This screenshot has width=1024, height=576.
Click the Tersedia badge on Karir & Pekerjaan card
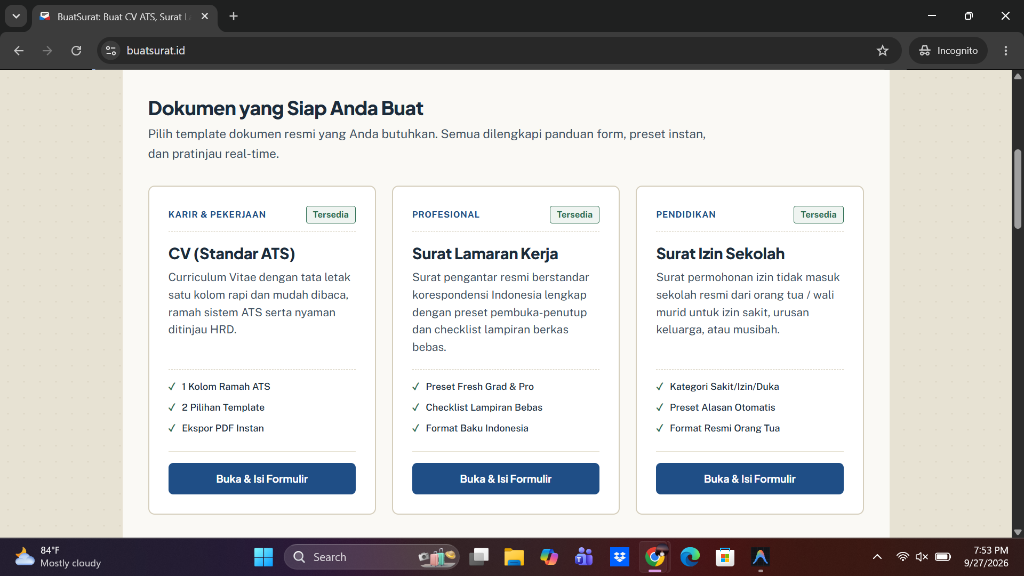330,215
